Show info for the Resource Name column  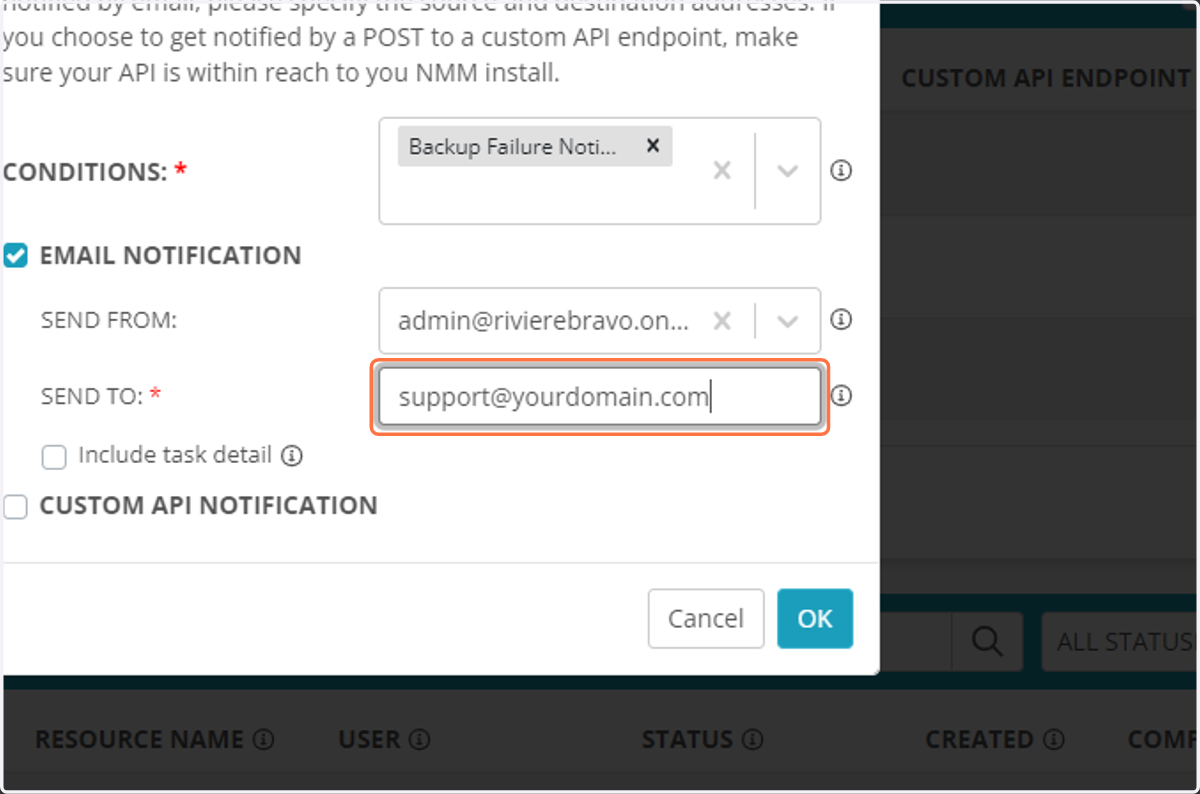coord(264,740)
